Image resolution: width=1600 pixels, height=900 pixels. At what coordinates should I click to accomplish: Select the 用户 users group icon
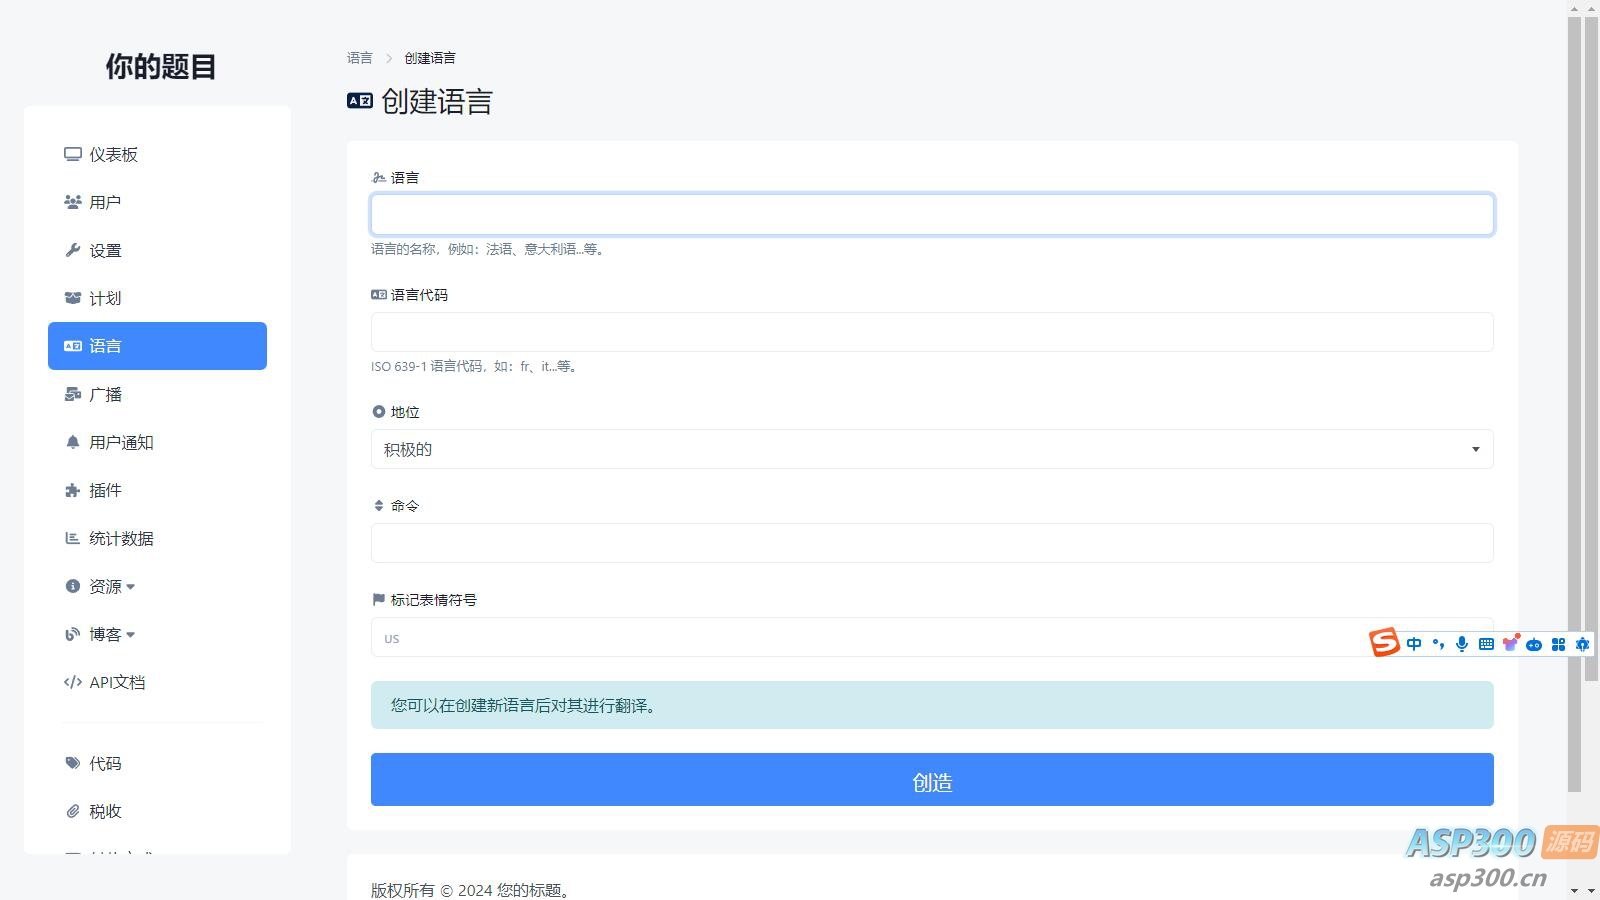click(x=72, y=202)
